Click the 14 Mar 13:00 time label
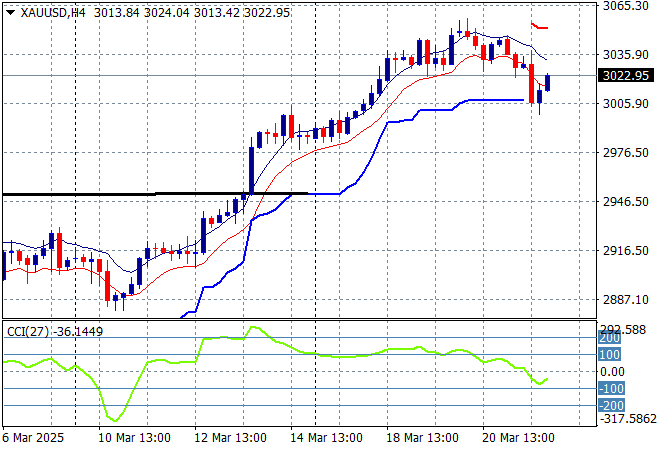The width and height of the screenshot is (660, 450). pos(326,438)
